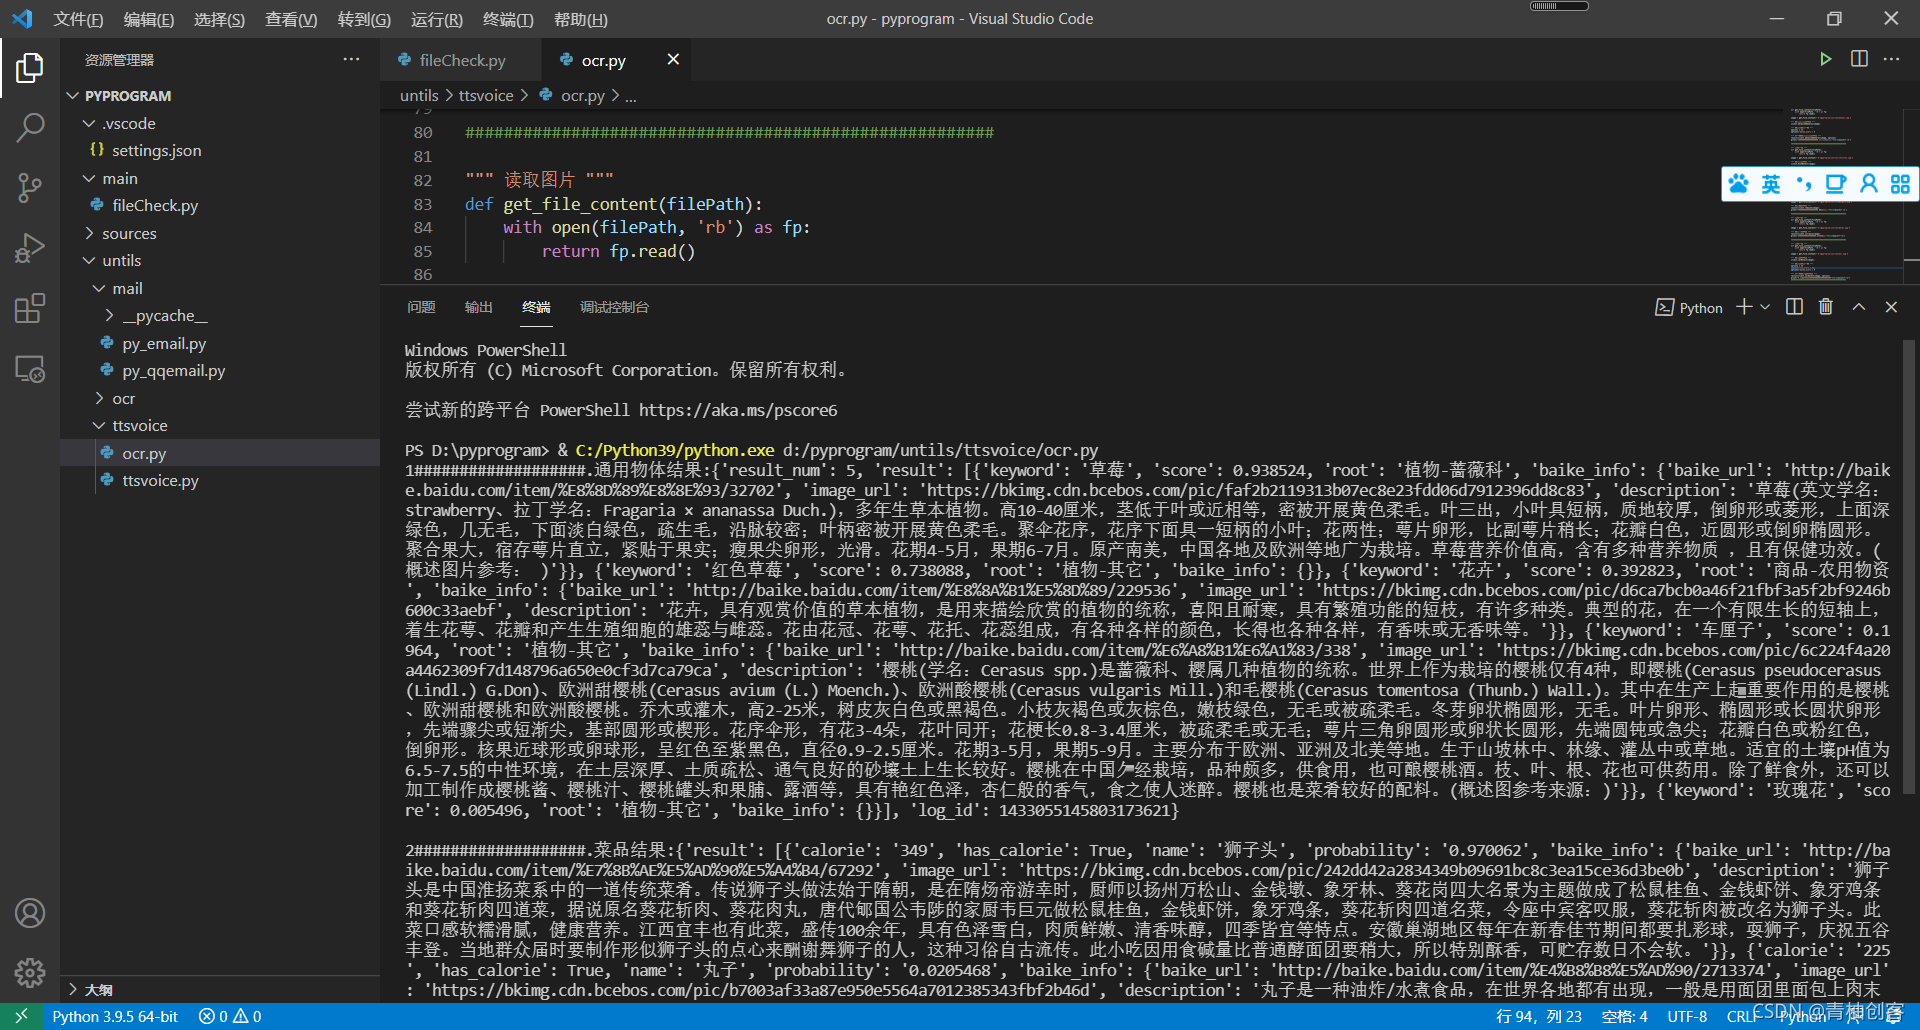Open py_email.py file
Viewport: 1920px width, 1030px height.
(x=164, y=343)
